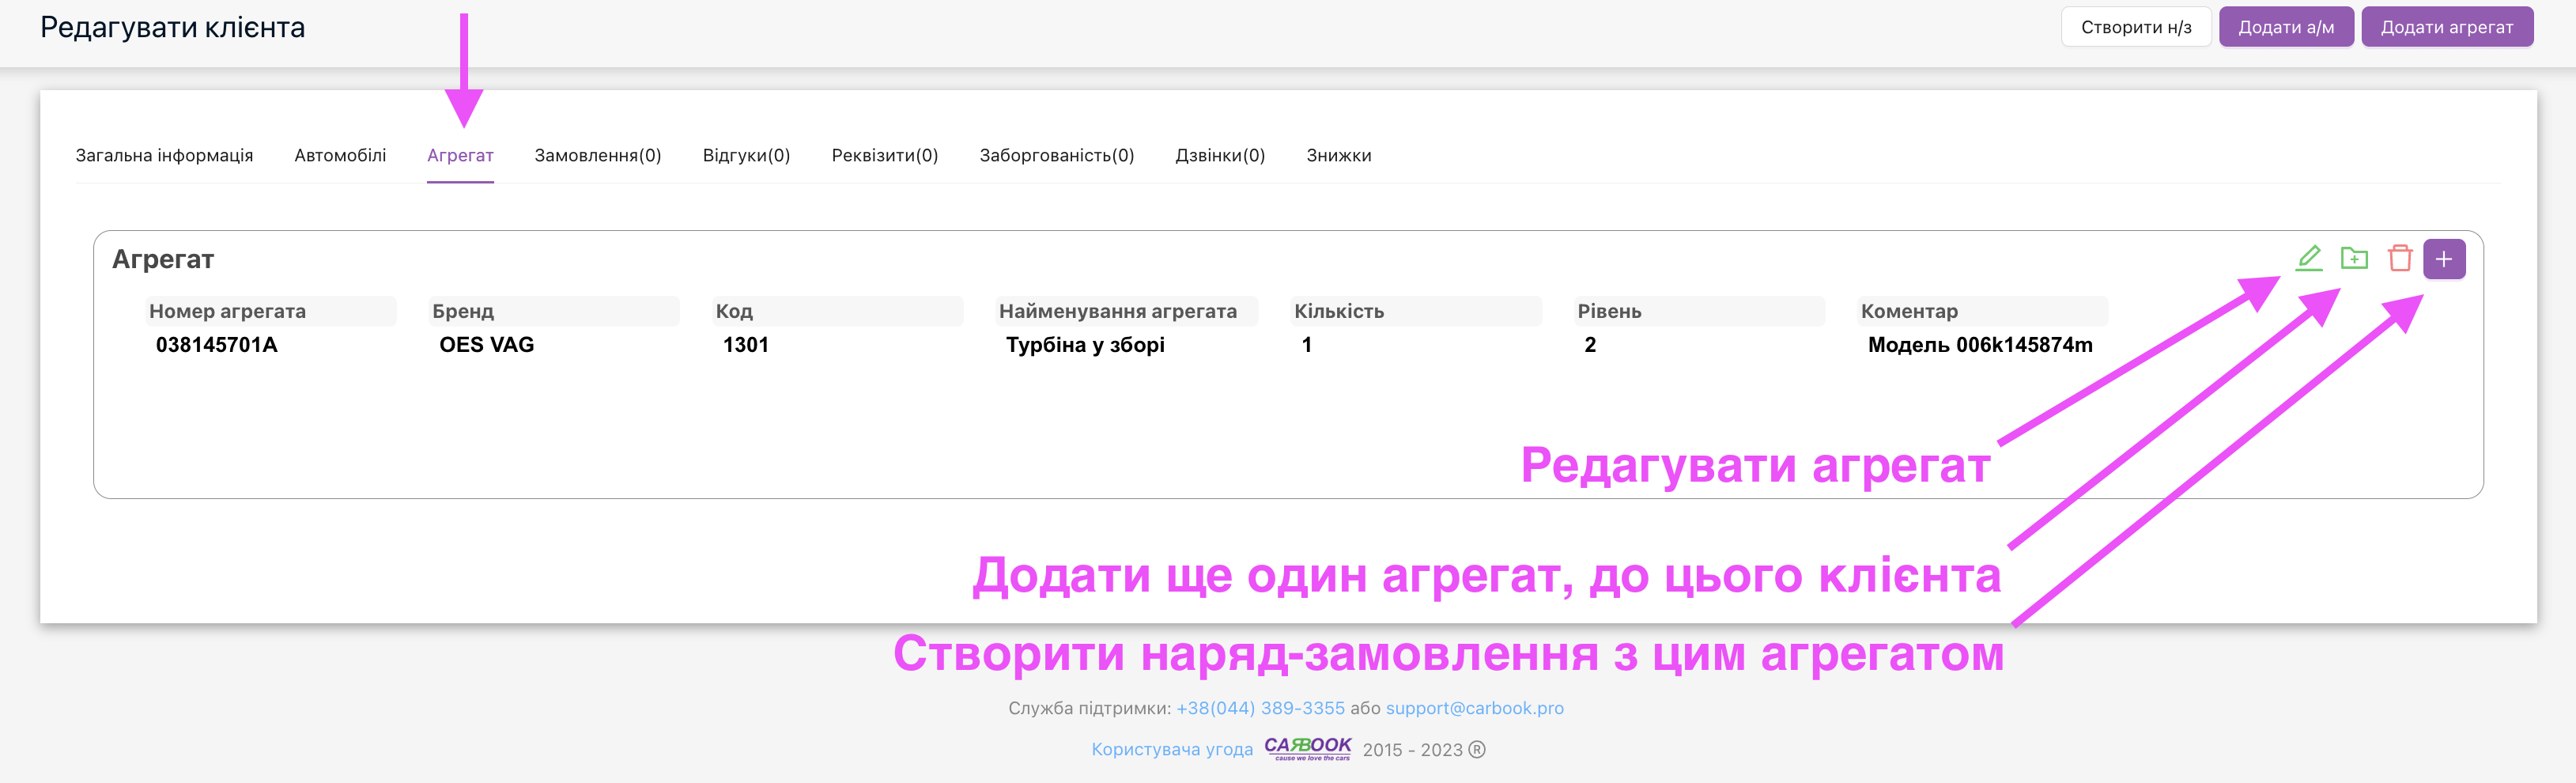
Task: Click the Додати агрегат button
Action: tap(2446, 27)
